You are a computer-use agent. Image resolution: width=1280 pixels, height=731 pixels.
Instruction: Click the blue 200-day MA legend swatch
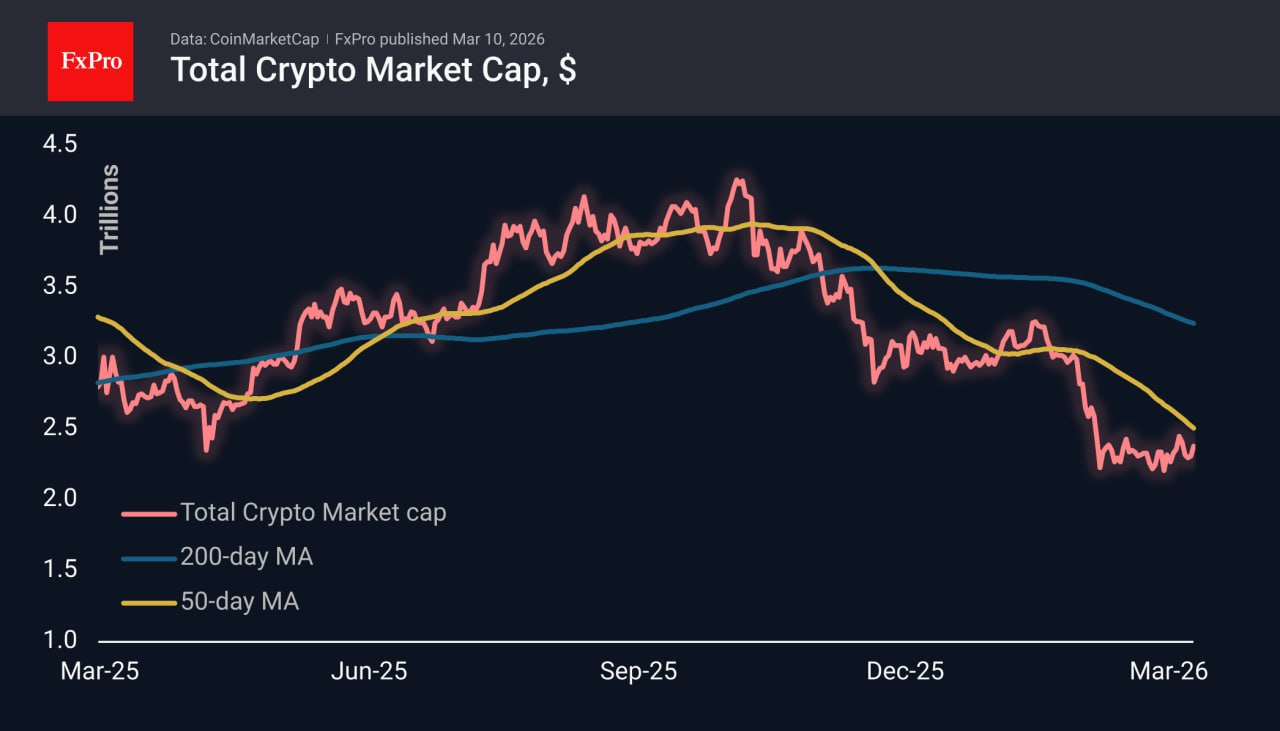149,558
